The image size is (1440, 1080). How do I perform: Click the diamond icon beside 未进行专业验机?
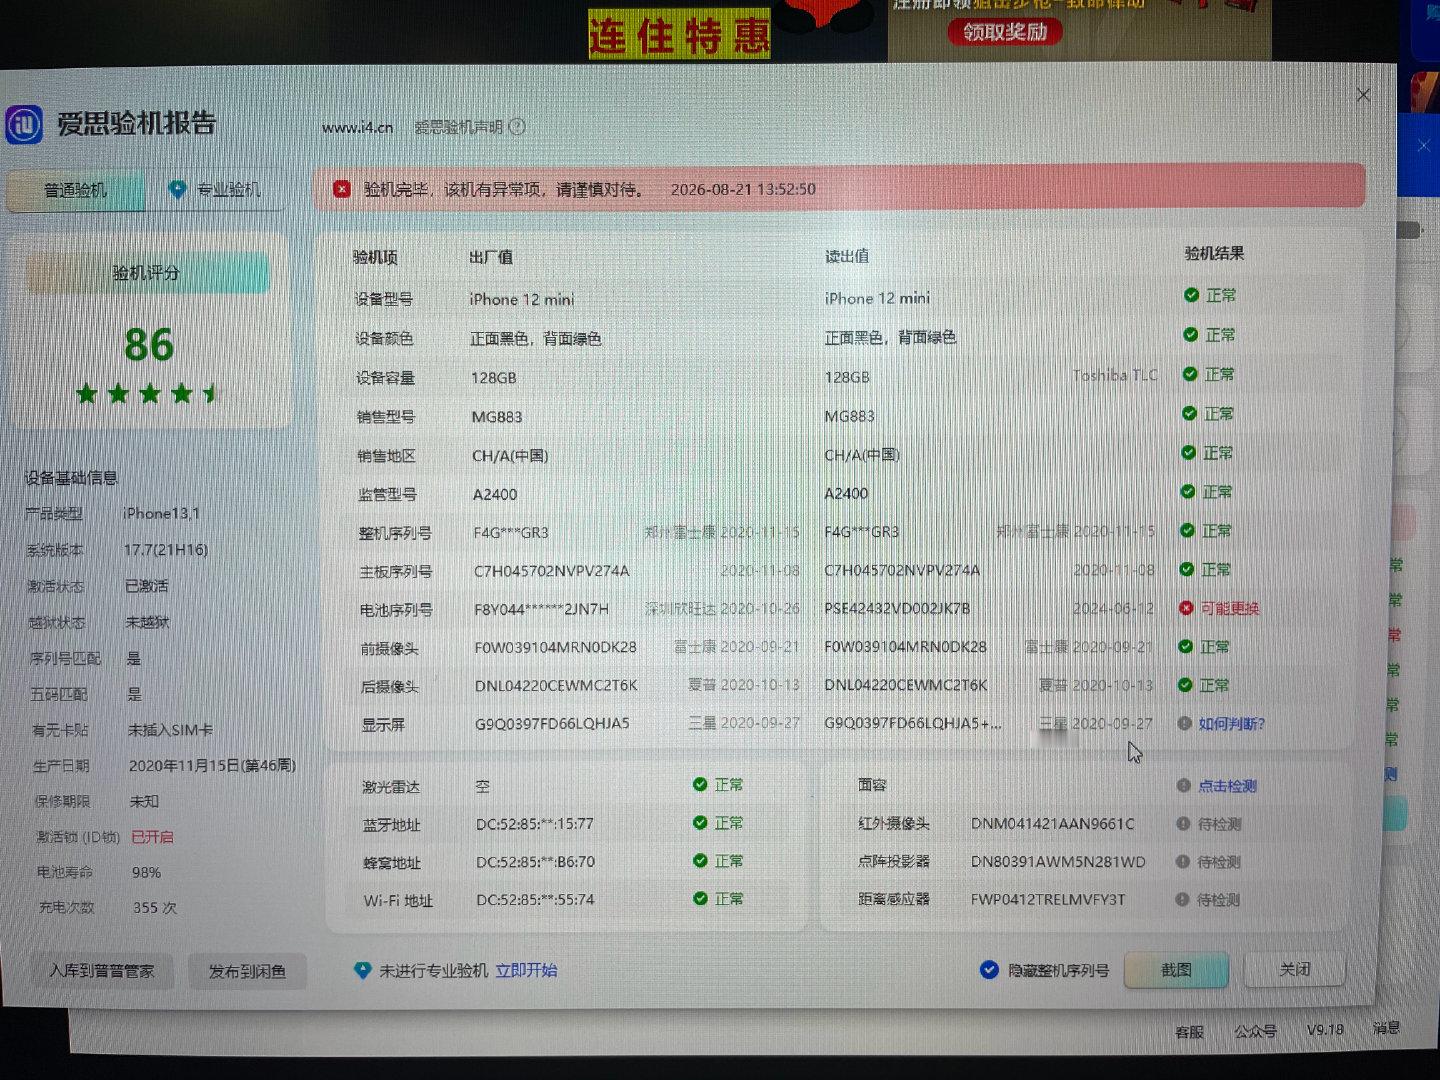pos(363,971)
